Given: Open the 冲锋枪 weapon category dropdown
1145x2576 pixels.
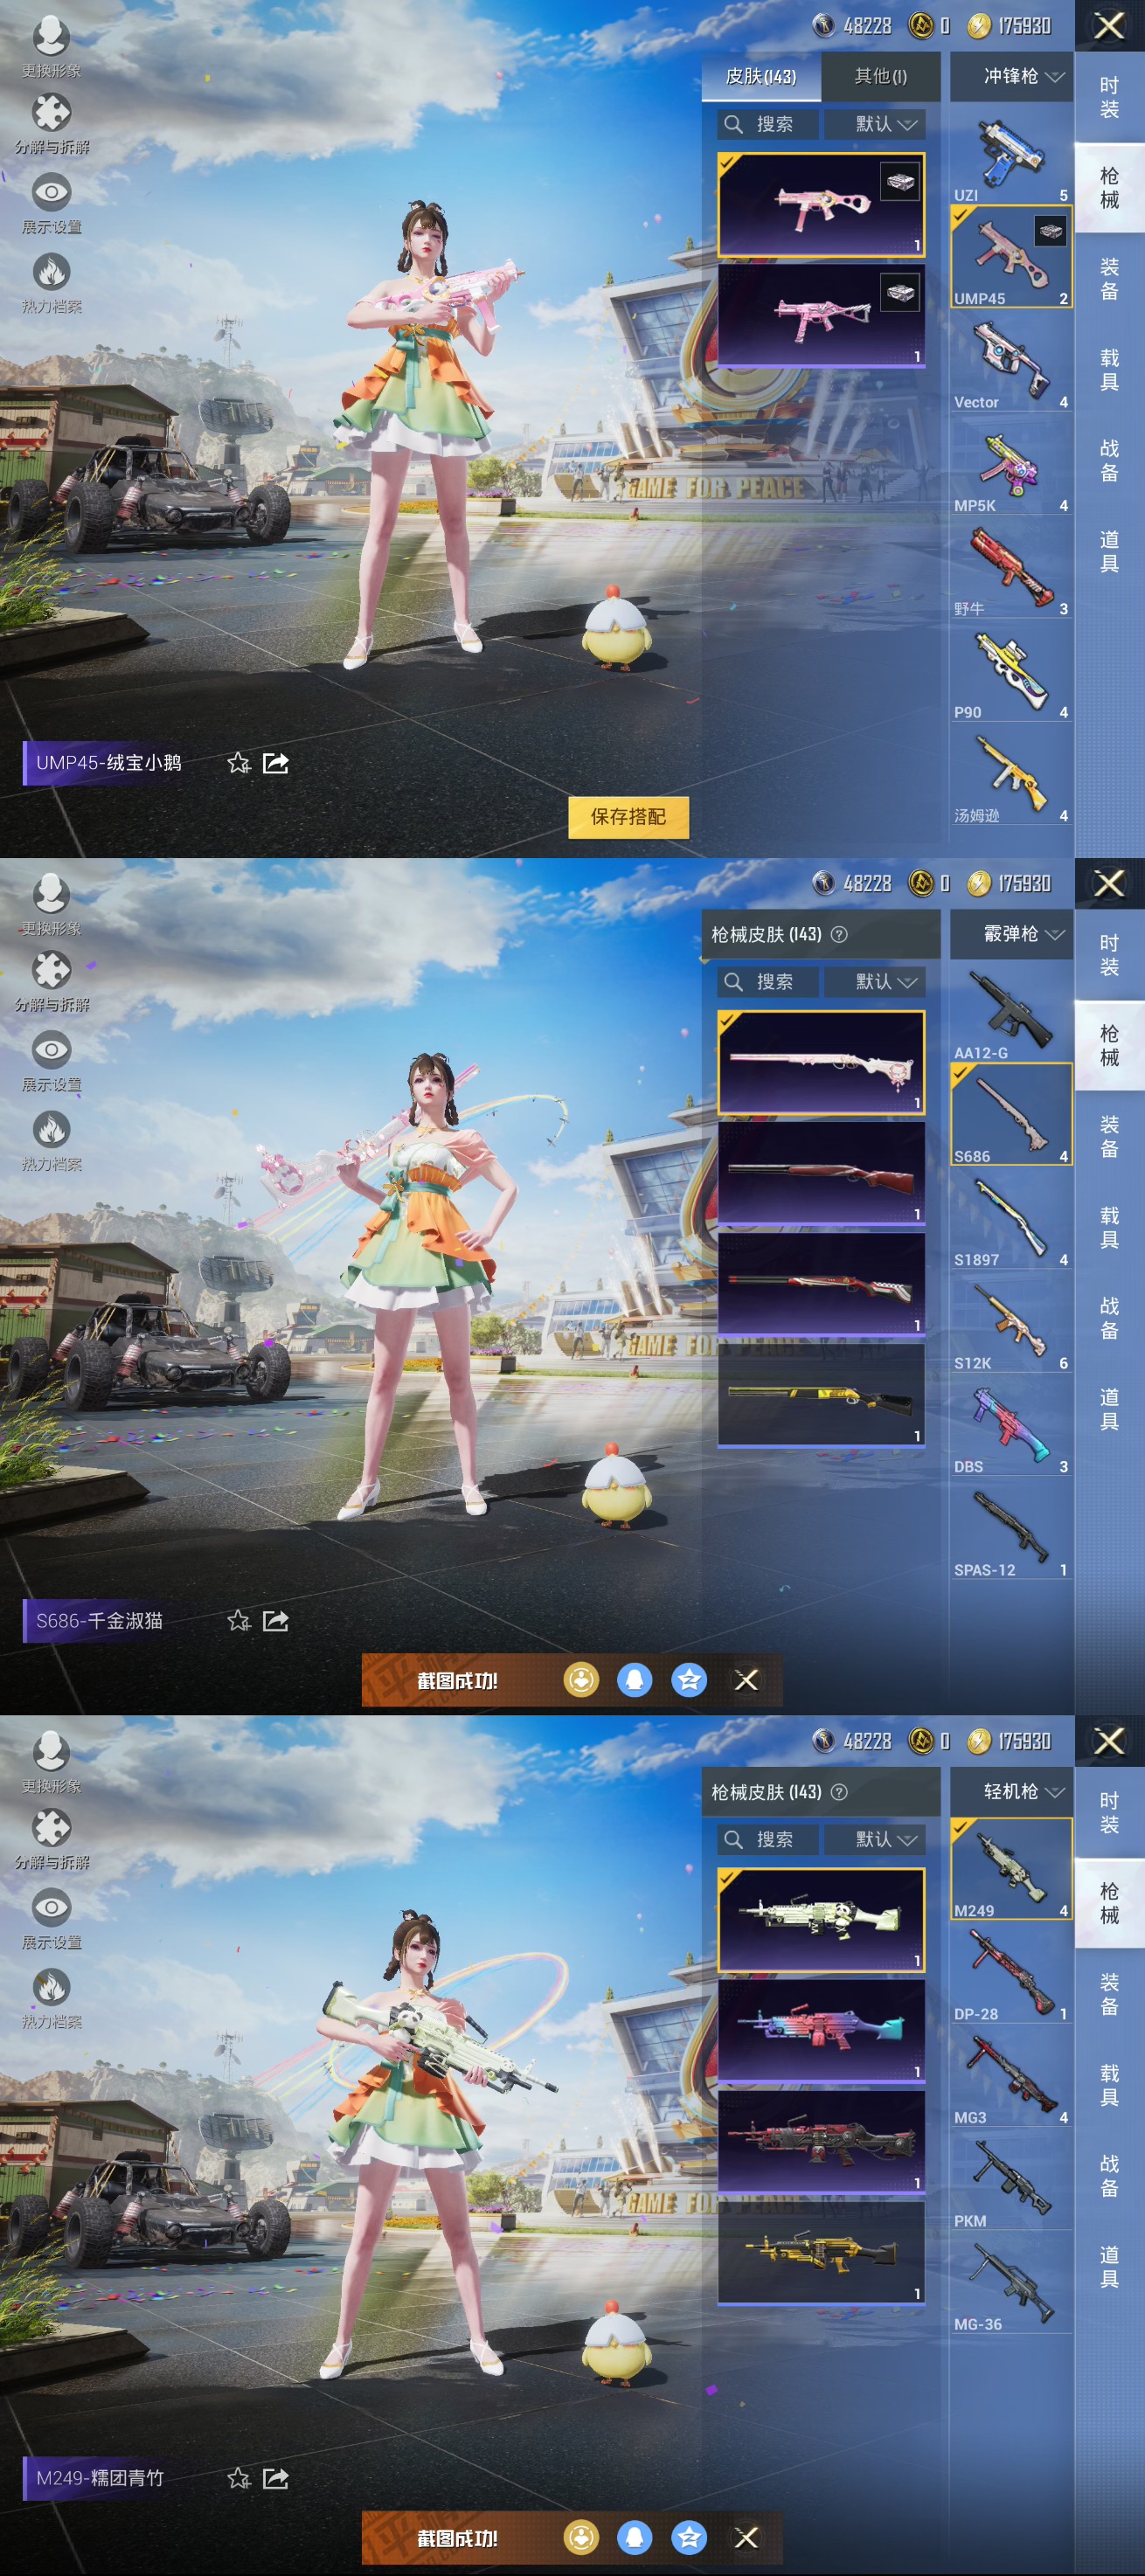Looking at the screenshot, I should pyautogui.click(x=1022, y=76).
